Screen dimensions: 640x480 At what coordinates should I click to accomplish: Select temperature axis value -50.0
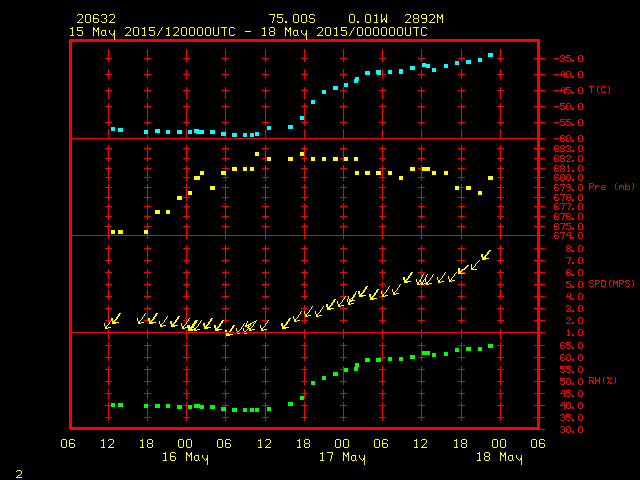pos(569,107)
